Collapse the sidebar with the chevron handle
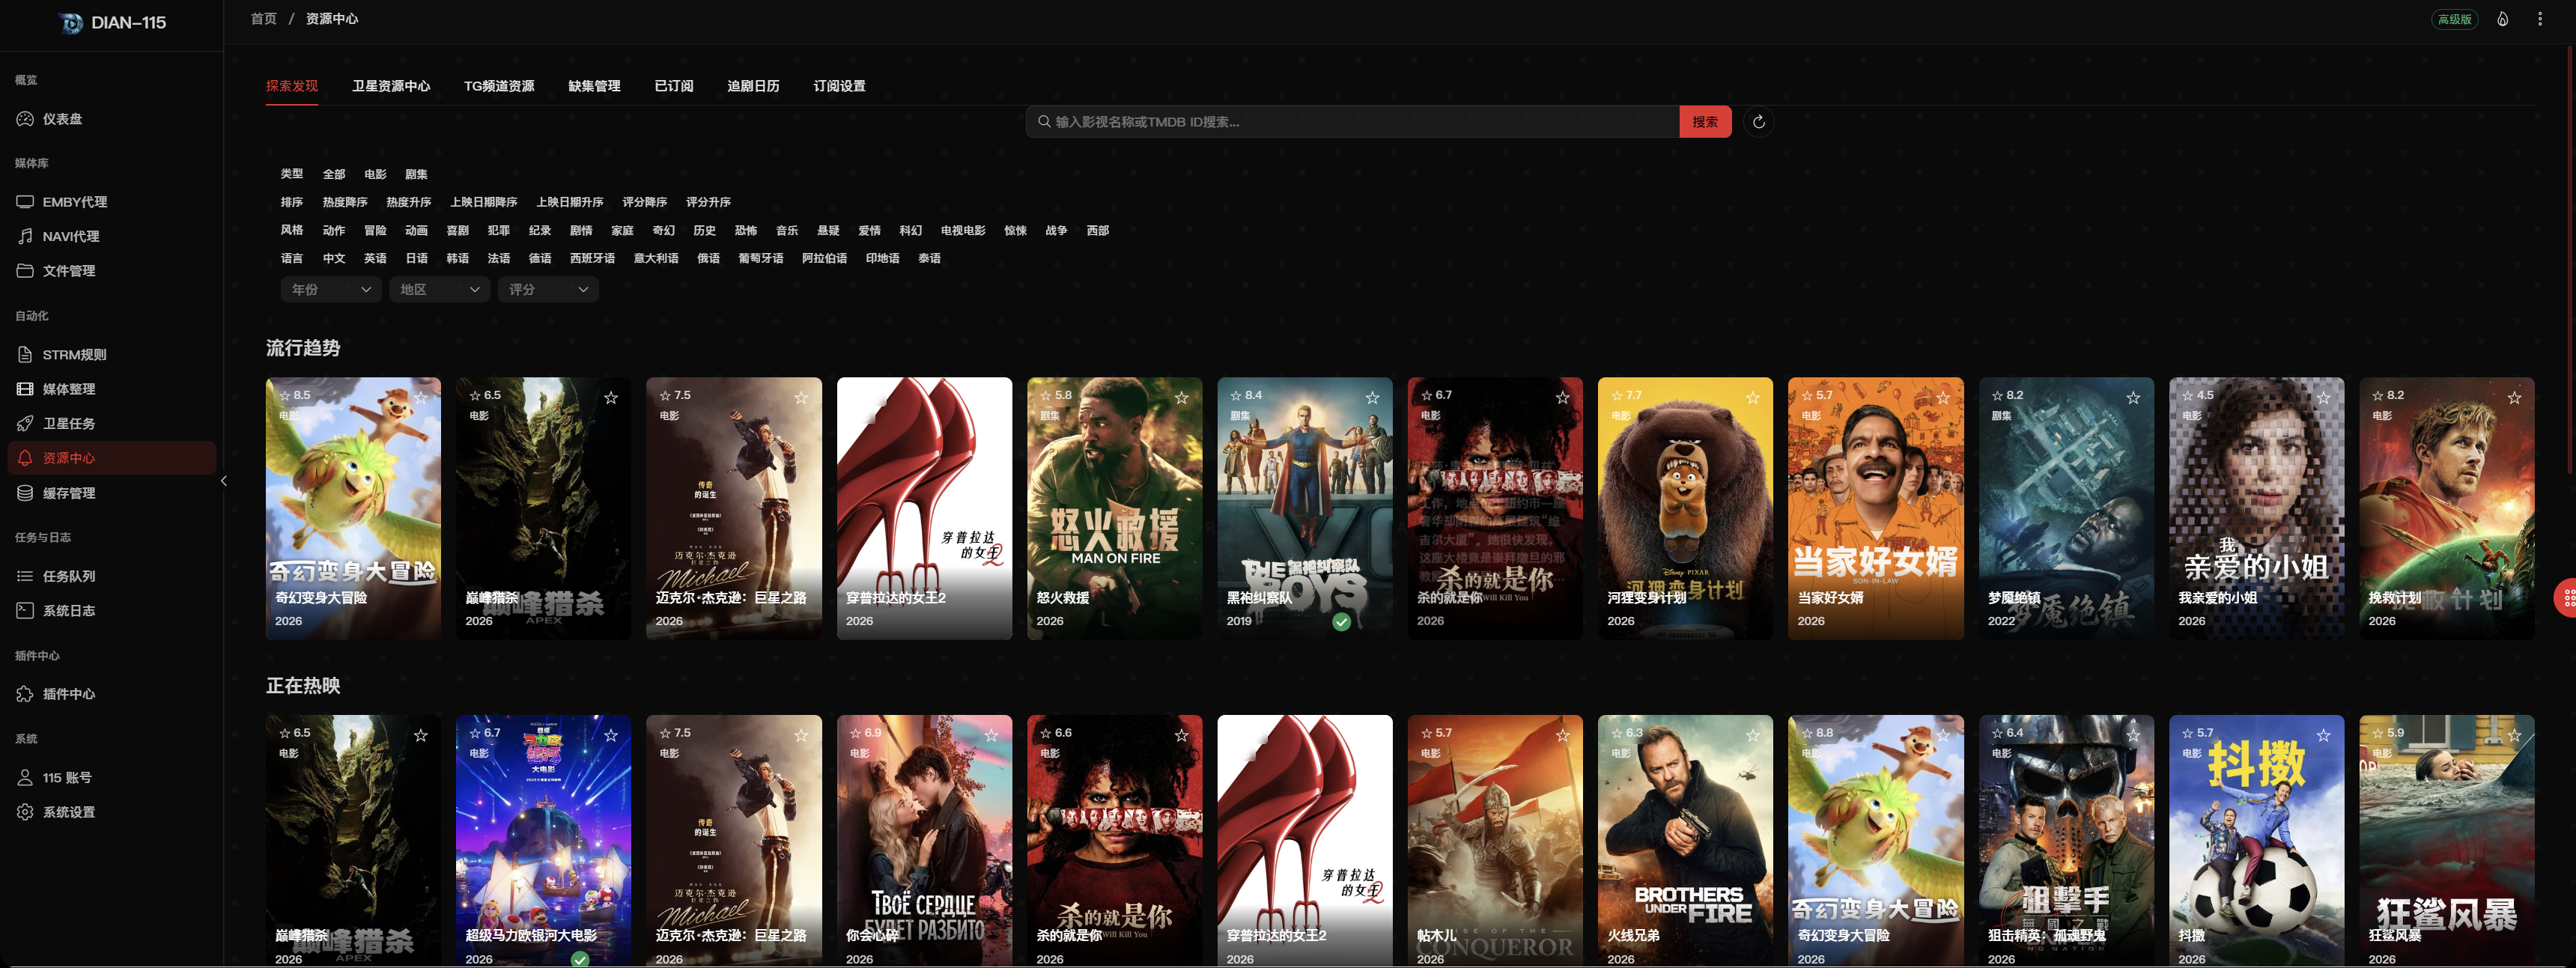The height and width of the screenshot is (968, 2576). tap(224, 481)
